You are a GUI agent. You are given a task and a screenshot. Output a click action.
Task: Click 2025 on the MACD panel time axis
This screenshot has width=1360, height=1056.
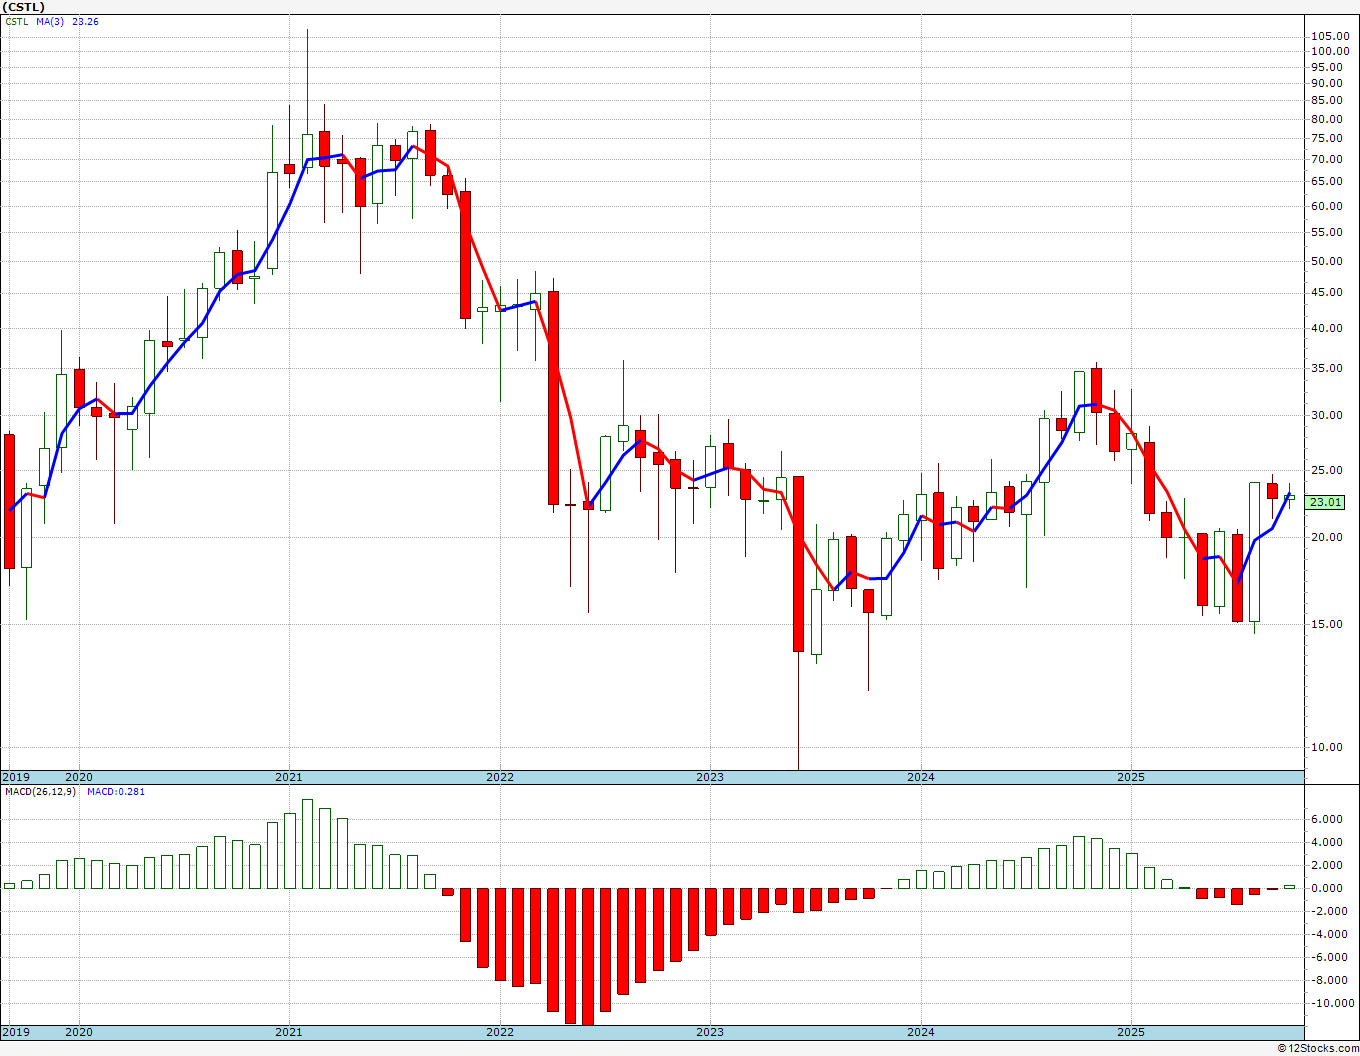click(x=1131, y=1032)
